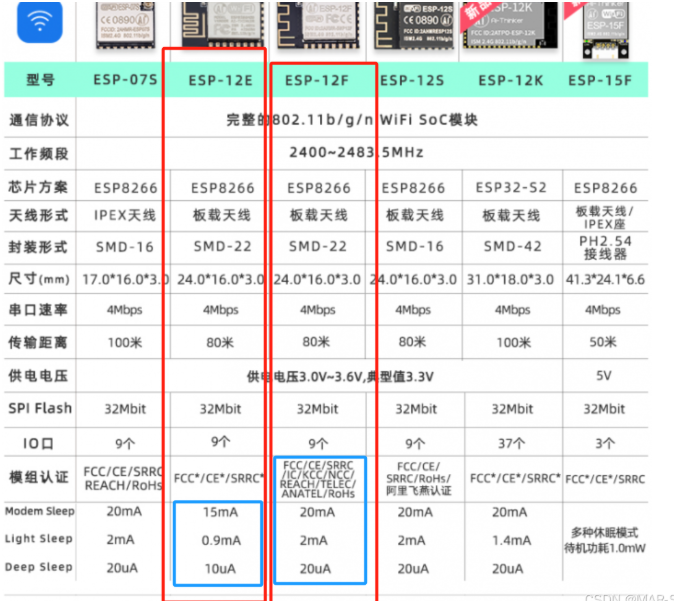Click the 工作频段 row label

click(39, 153)
